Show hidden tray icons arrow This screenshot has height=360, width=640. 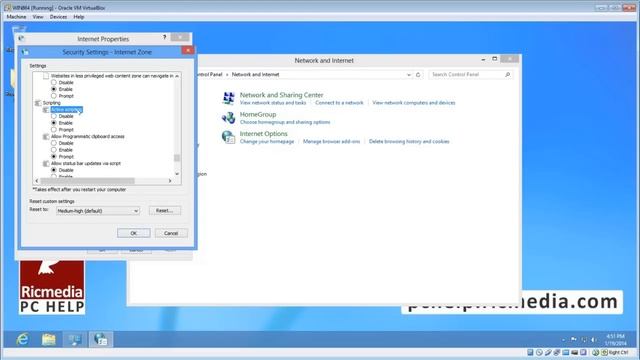(x=564, y=340)
